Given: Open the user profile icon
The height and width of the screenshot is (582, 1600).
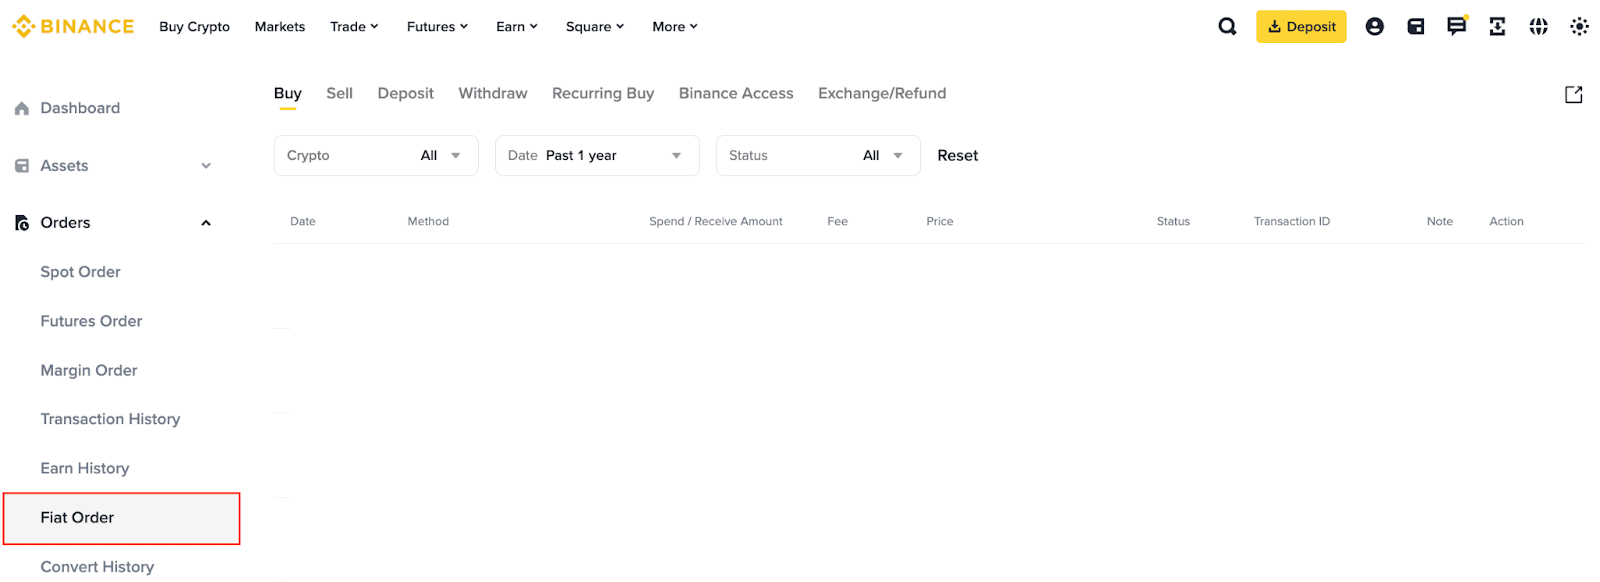Looking at the screenshot, I should (x=1374, y=27).
